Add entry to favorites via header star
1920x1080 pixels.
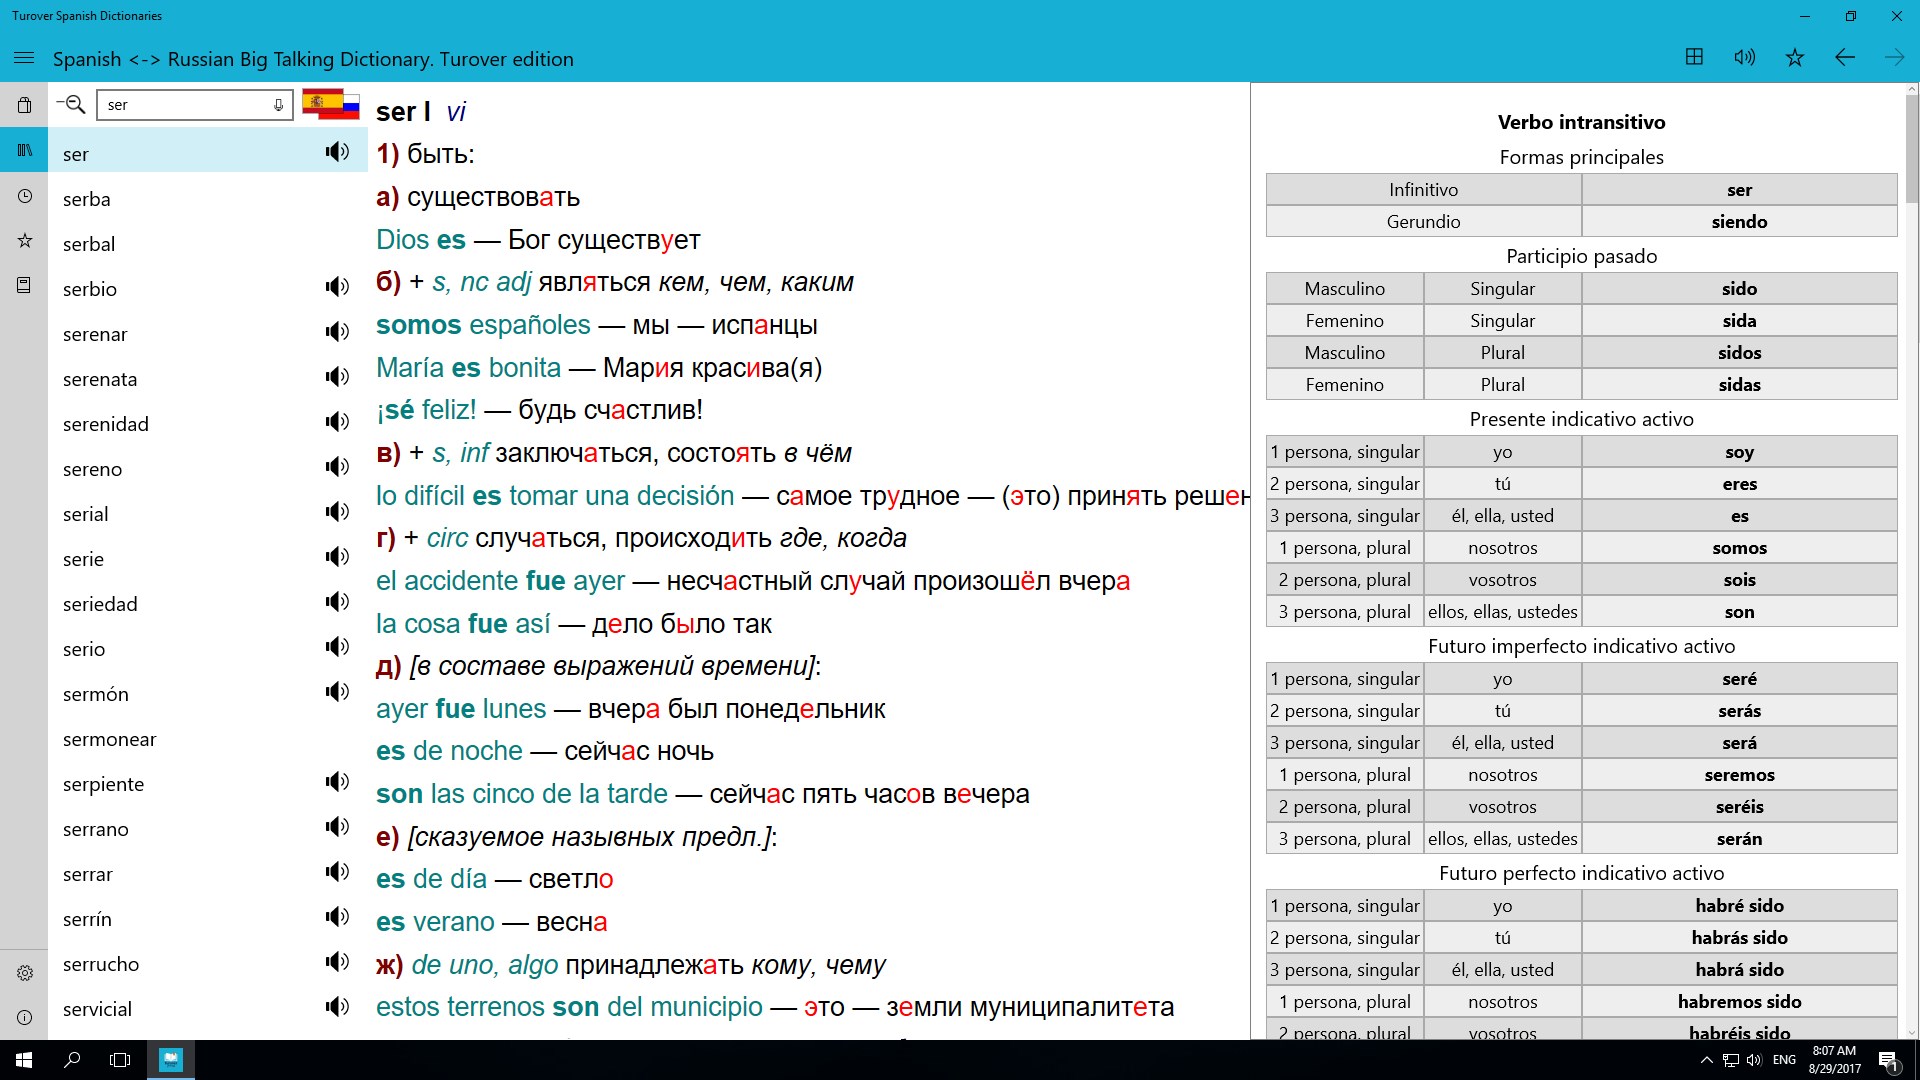(1795, 57)
